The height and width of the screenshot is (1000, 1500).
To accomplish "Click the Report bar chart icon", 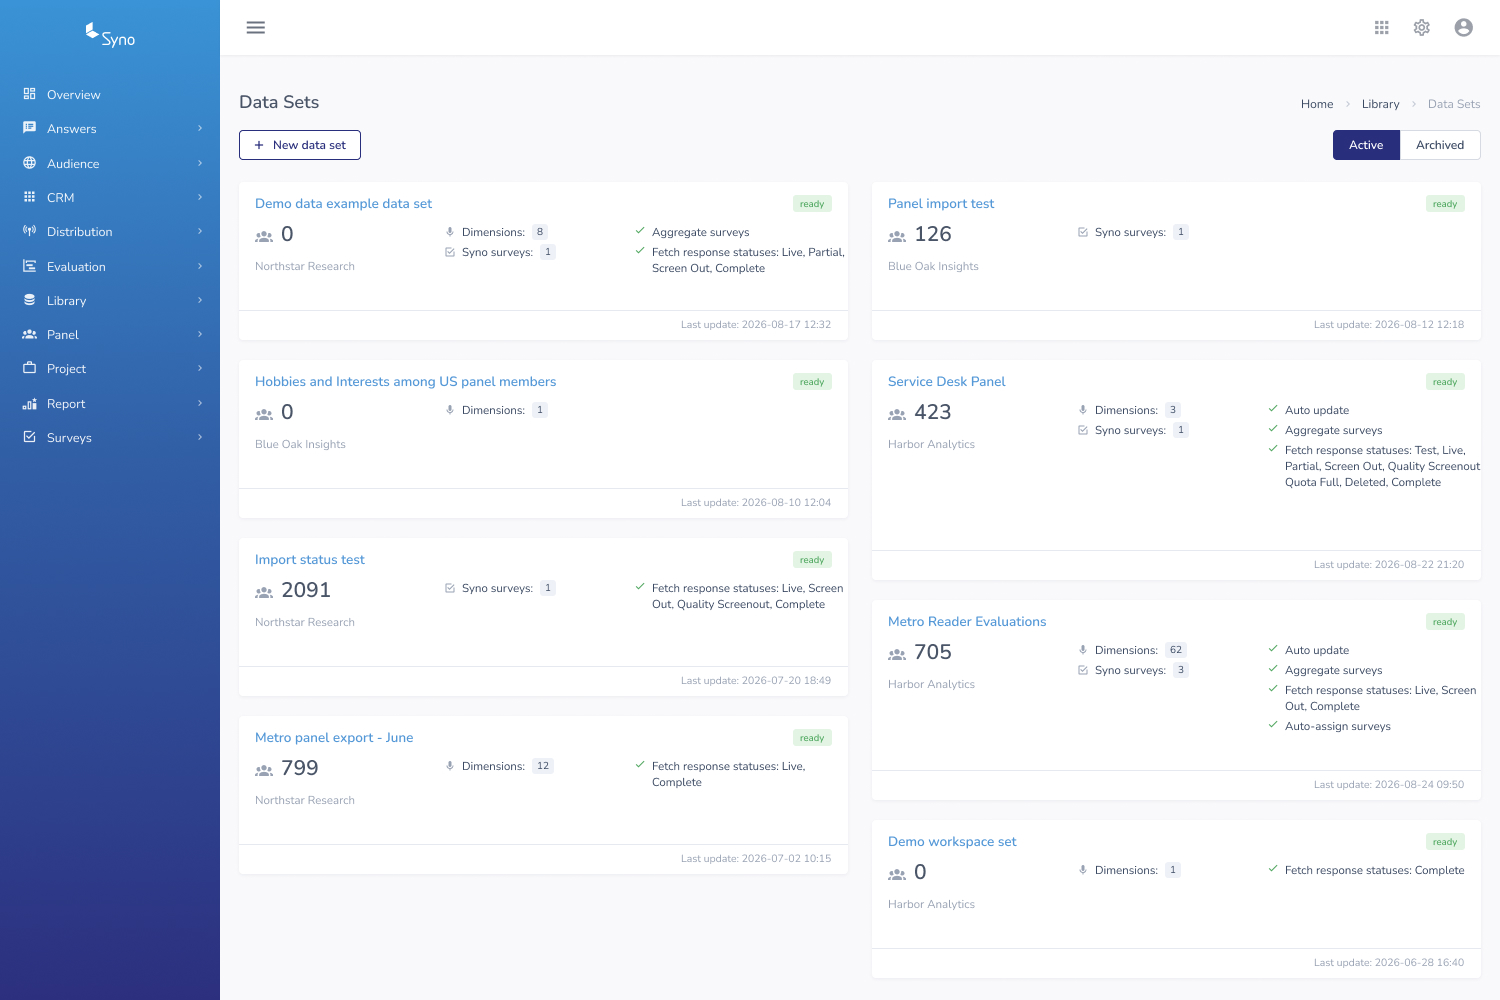I will (x=30, y=403).
